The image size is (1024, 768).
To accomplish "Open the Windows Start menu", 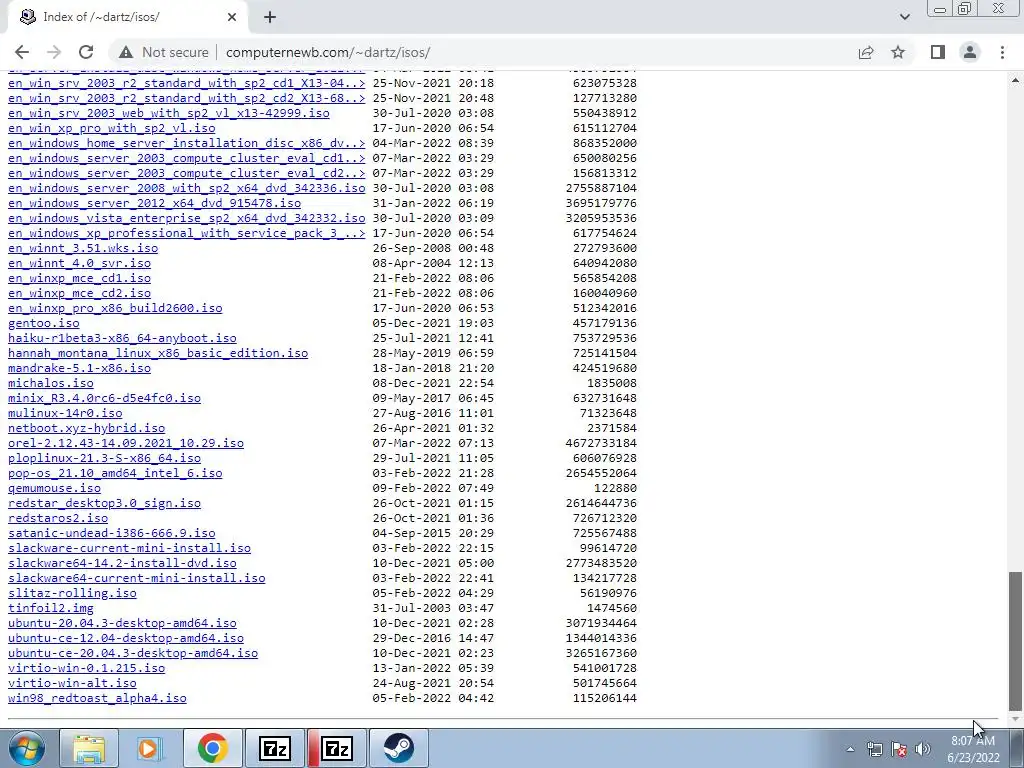I will [x=26, y=748].
